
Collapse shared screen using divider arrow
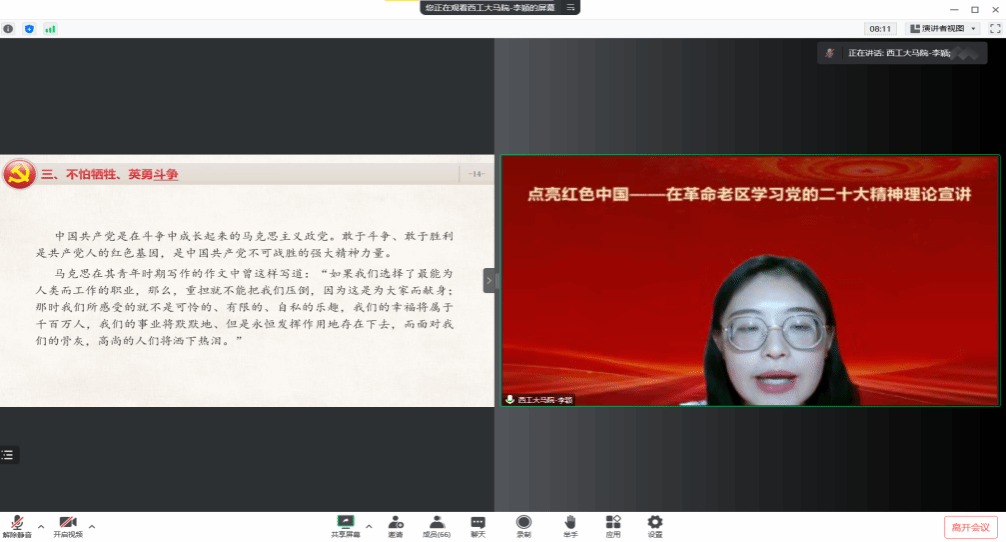tap(489, 281)
